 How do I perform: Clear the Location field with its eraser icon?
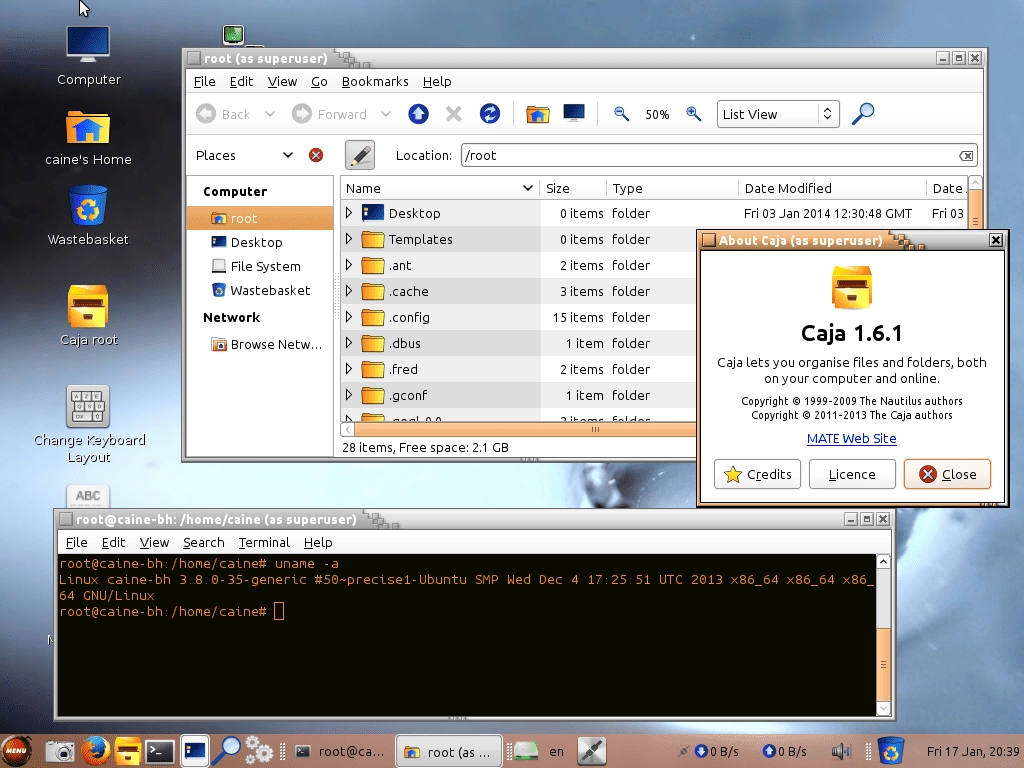[x=965, y=155]
